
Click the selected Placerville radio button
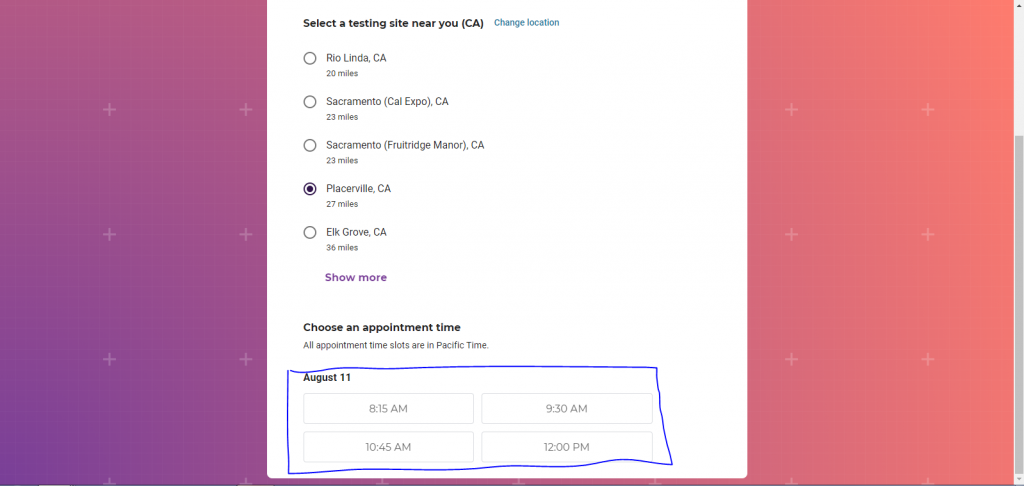(310, 189)
